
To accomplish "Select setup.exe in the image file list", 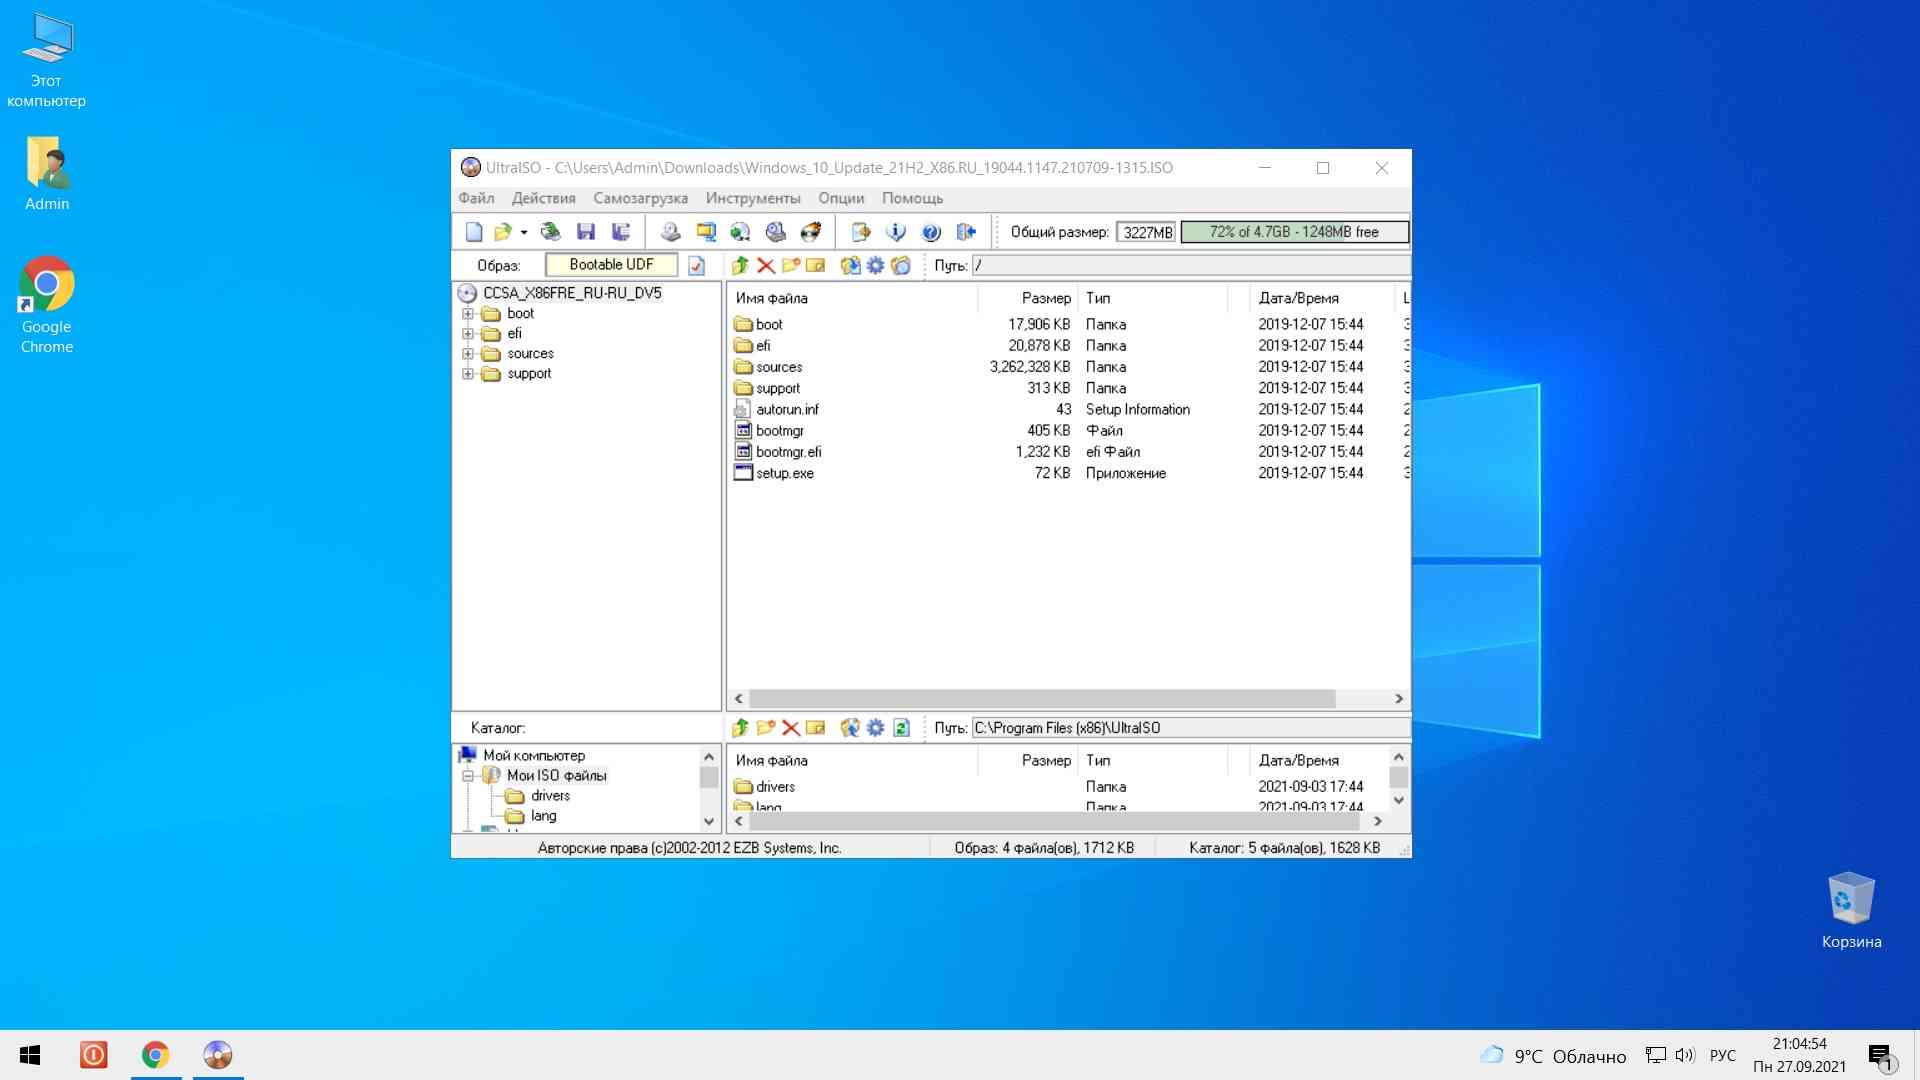I will [x=785, y=473].
